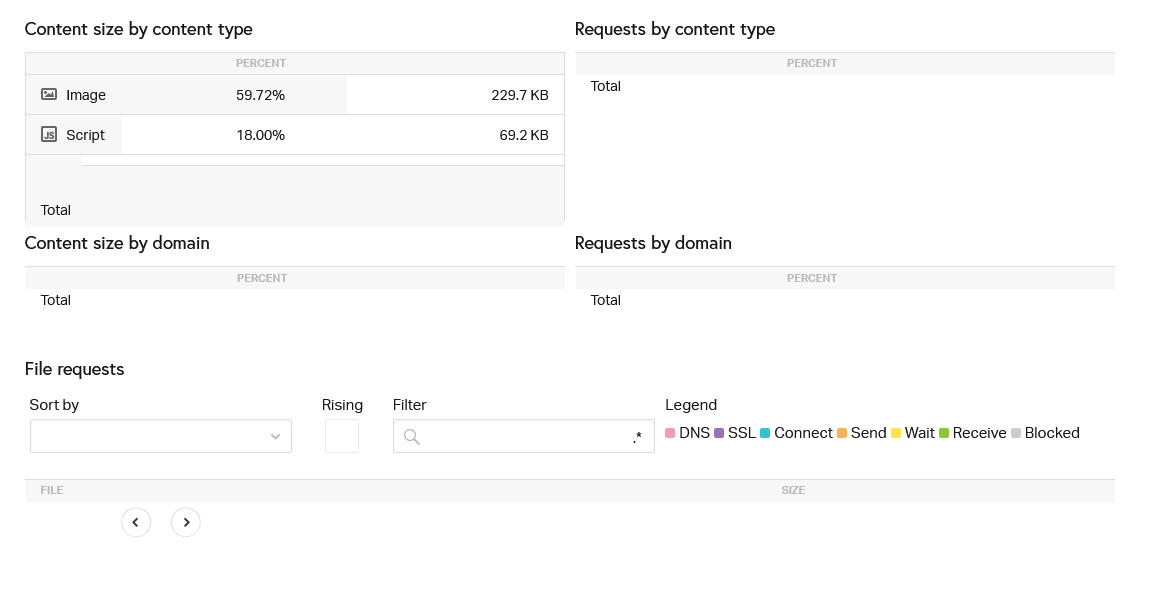Select the Script row showing 69.2 KB
This screenshot has width=1156, height=592.
point(295,135)
